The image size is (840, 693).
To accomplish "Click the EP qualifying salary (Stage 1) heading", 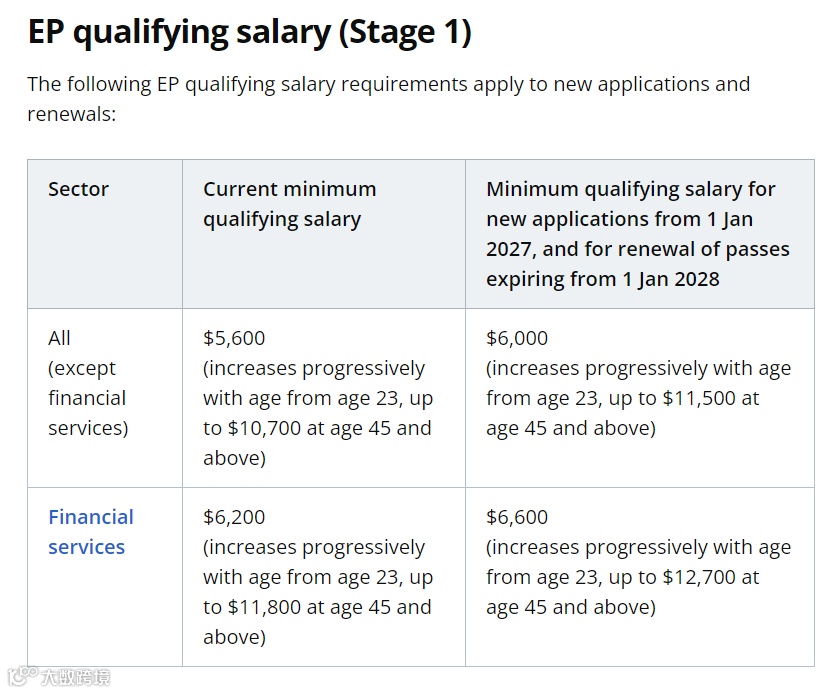I will [250, 32].
